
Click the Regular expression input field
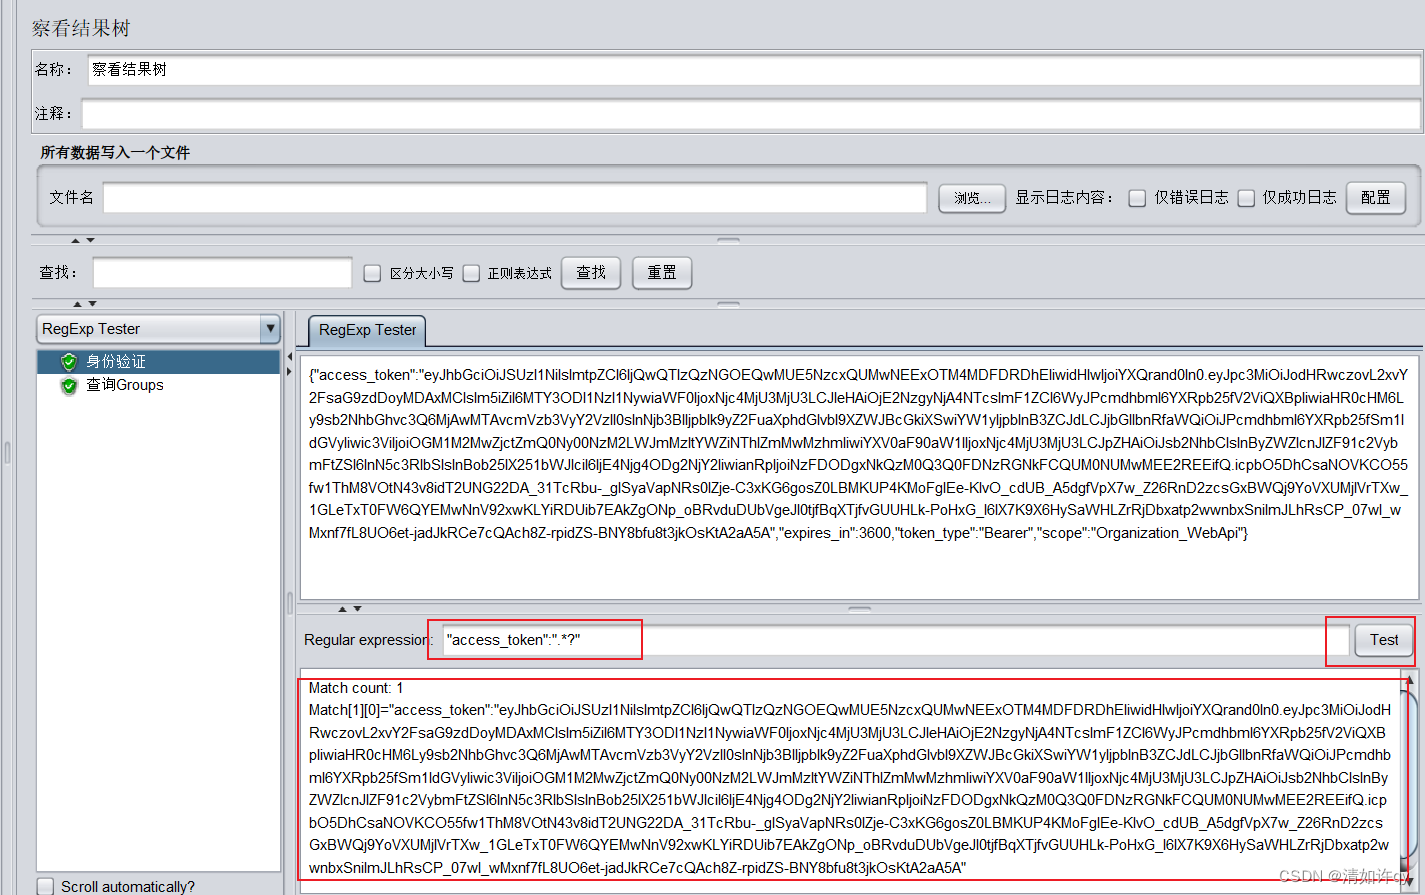[x=895, y=640]
